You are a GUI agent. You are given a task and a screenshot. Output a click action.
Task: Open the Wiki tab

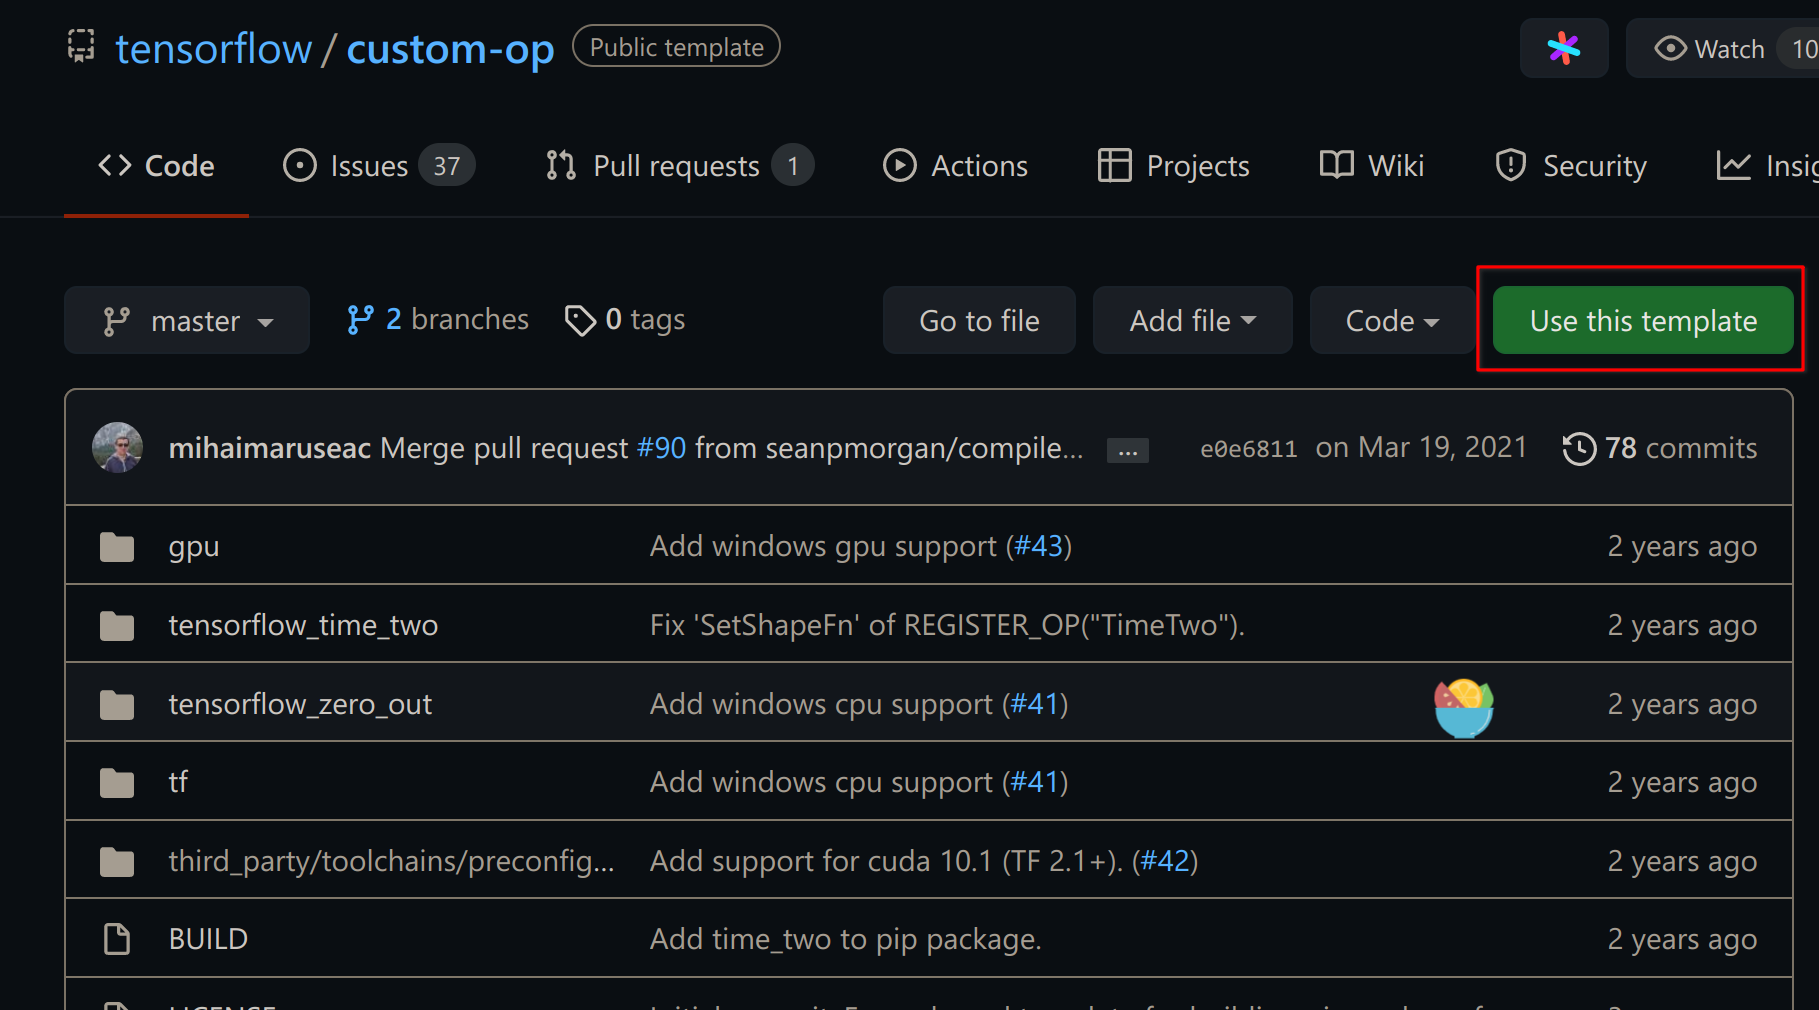(x=1372, y=166)
